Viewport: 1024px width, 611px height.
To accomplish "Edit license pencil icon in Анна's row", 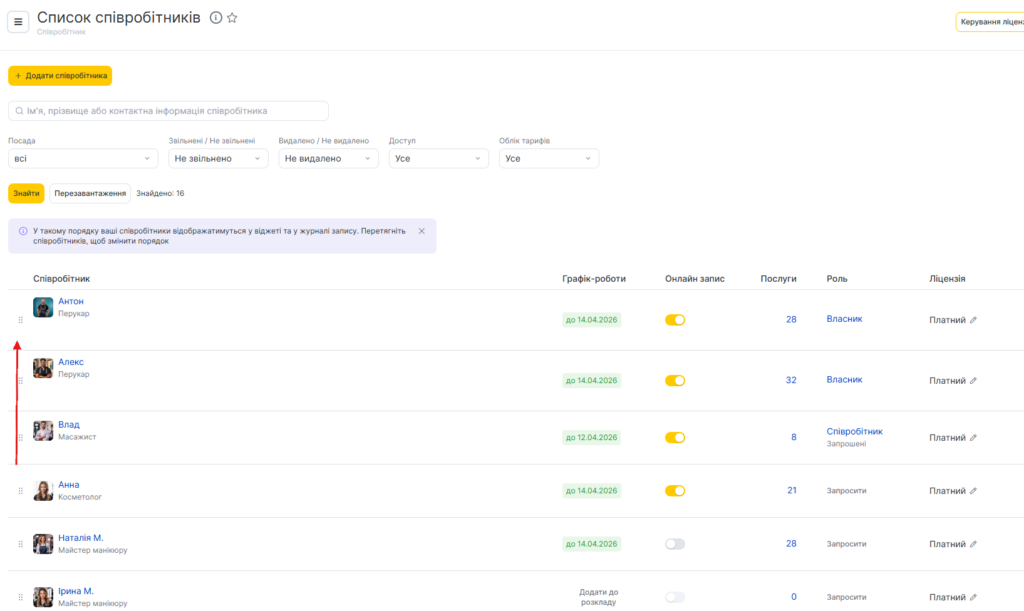I will point(974,491).
